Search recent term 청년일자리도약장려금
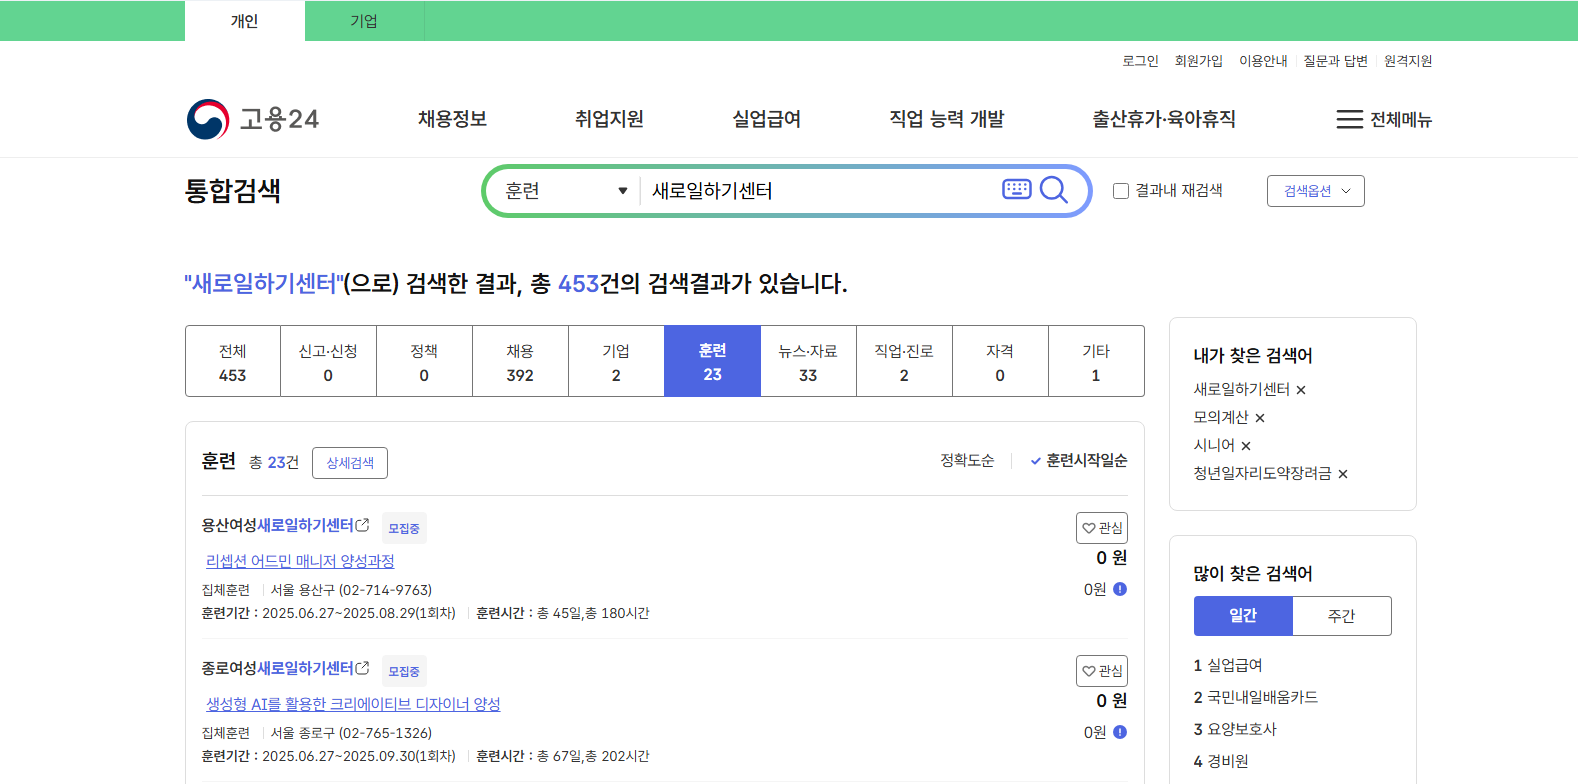 [x=1263, y=473]
